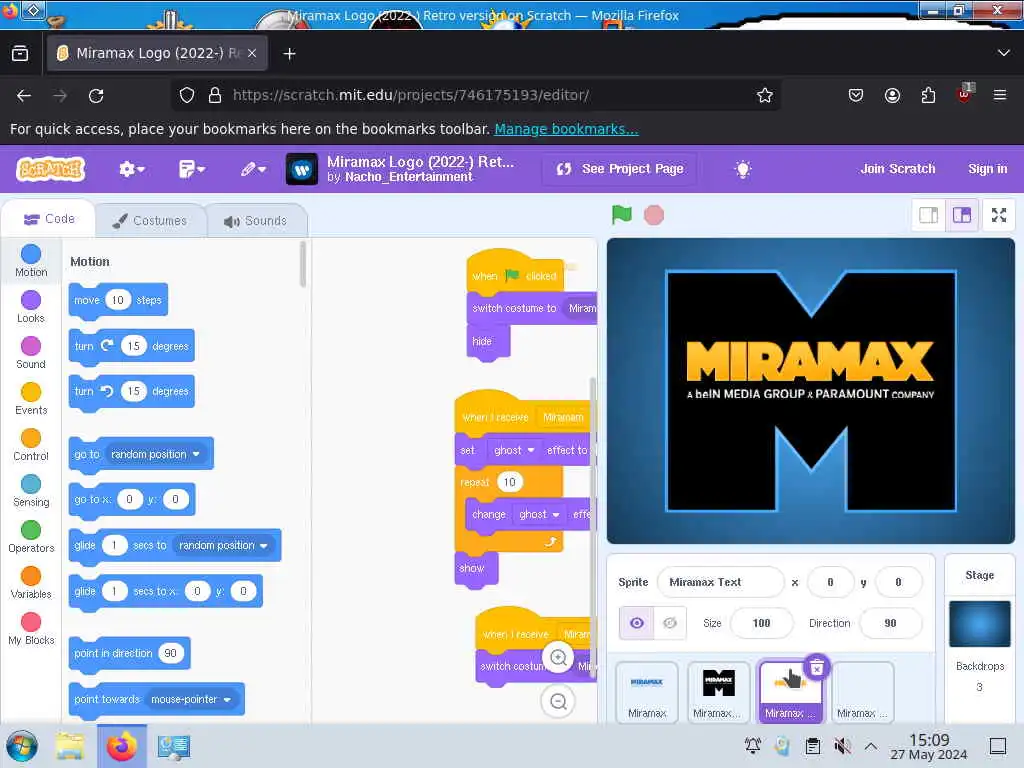Select the My Blocks category
Image resolution: width=1024 pixels, height=768 pixels.
tap(31, 629)
